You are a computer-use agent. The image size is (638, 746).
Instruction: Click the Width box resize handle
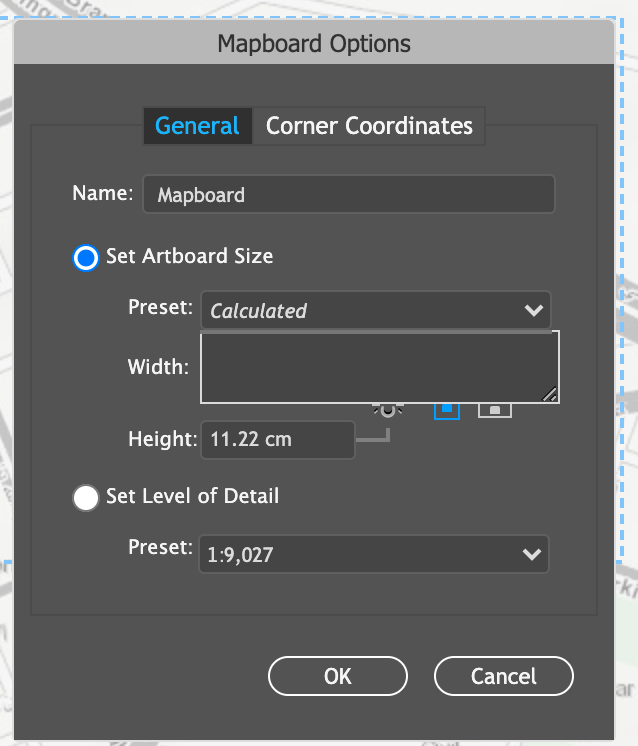(x=550, y=395)
